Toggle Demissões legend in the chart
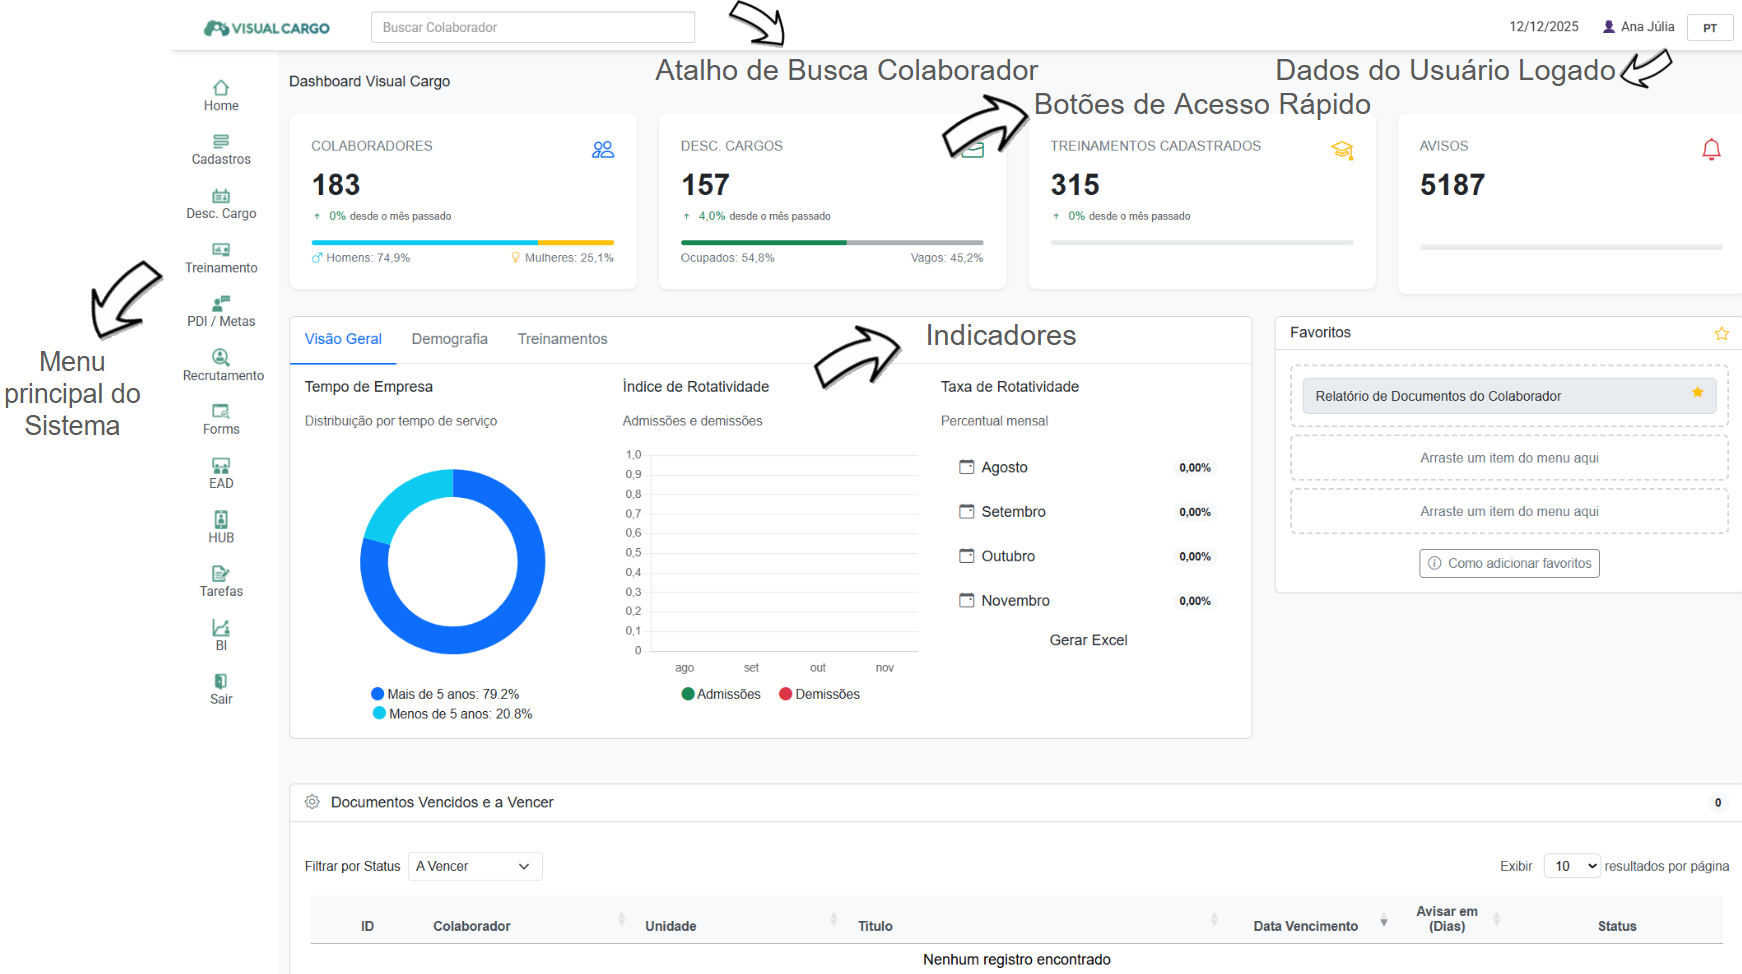The image size is (1742, 974). click(x=819, y=694)
